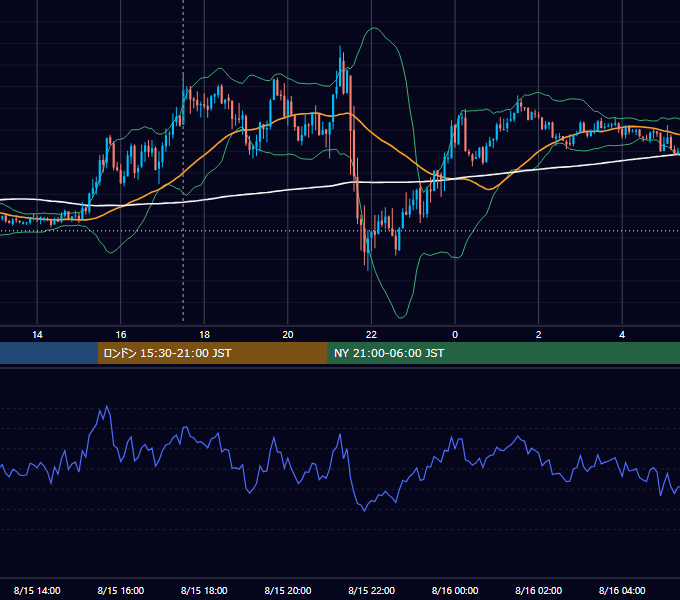Click the 4 hour axis label
The image size is (680, 600).
(x=622, y=335)
